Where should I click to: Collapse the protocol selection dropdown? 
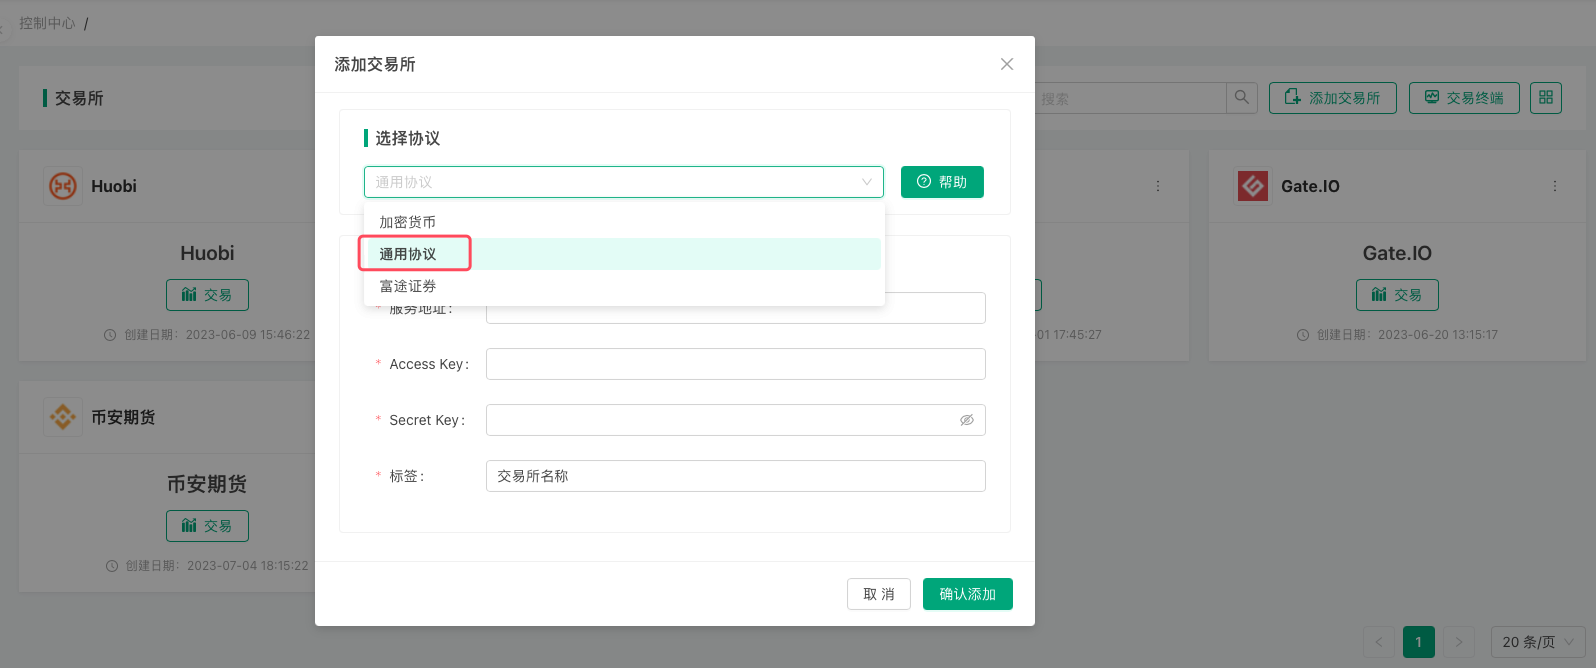(x=866, y=182)
